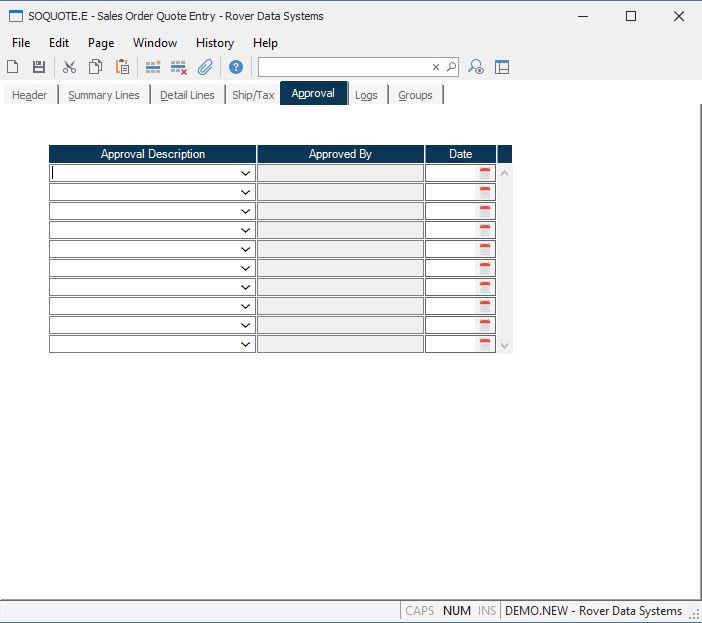This screenshot has height=623, width=702.
Task: Click the Save icon in toolbar
Action: pyautogui.click(x=39, y=67)
